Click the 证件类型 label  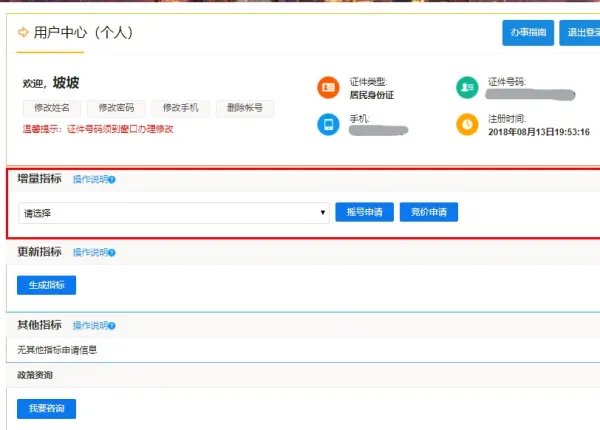(368, 82)
